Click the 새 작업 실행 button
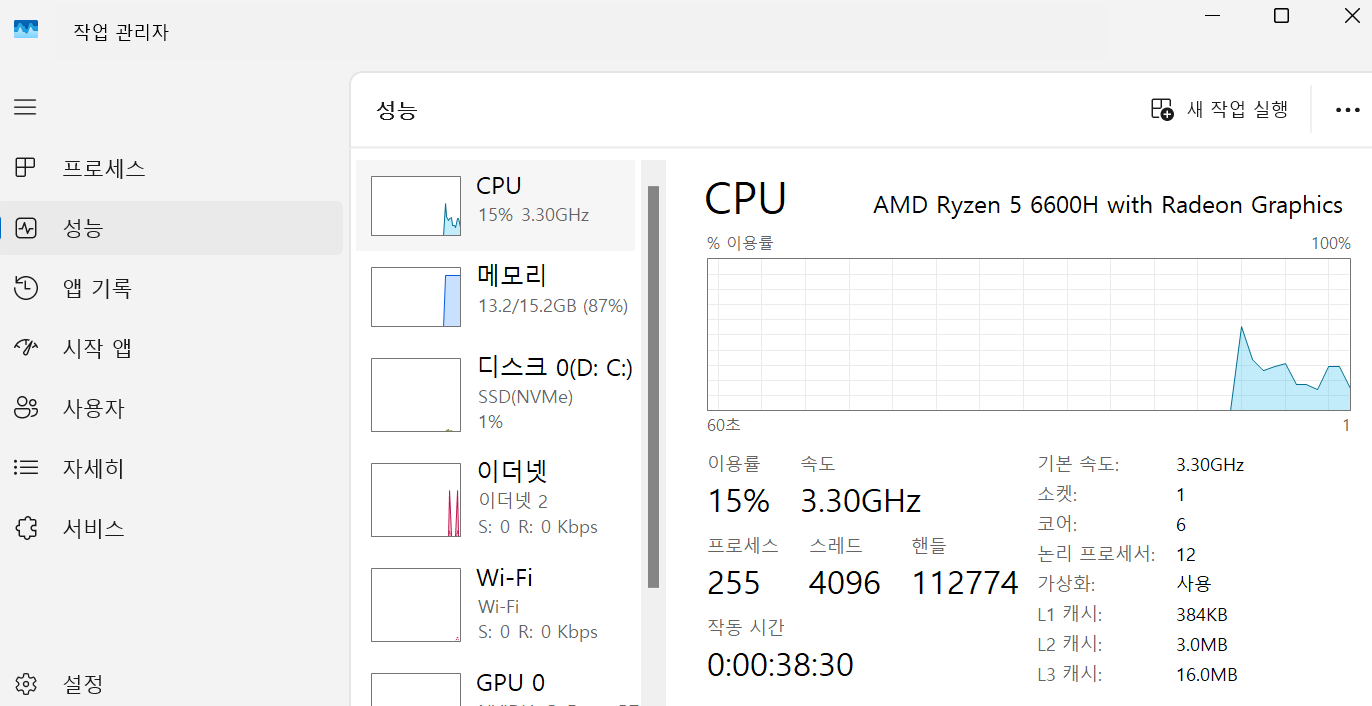Viewport: 1372px width, 706px height. click(1219, 109)
